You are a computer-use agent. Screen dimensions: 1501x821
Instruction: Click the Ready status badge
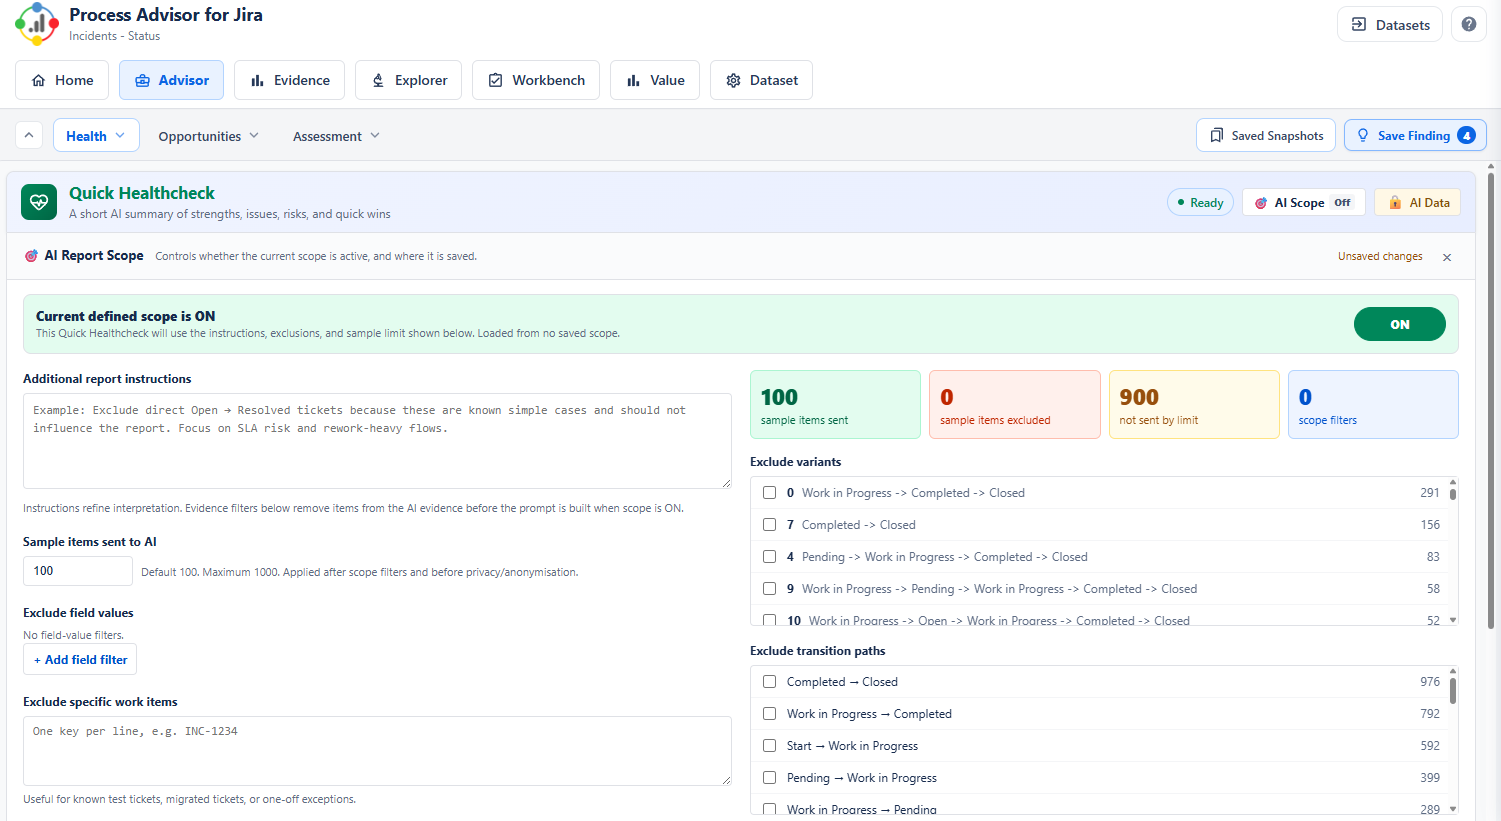1200,202
